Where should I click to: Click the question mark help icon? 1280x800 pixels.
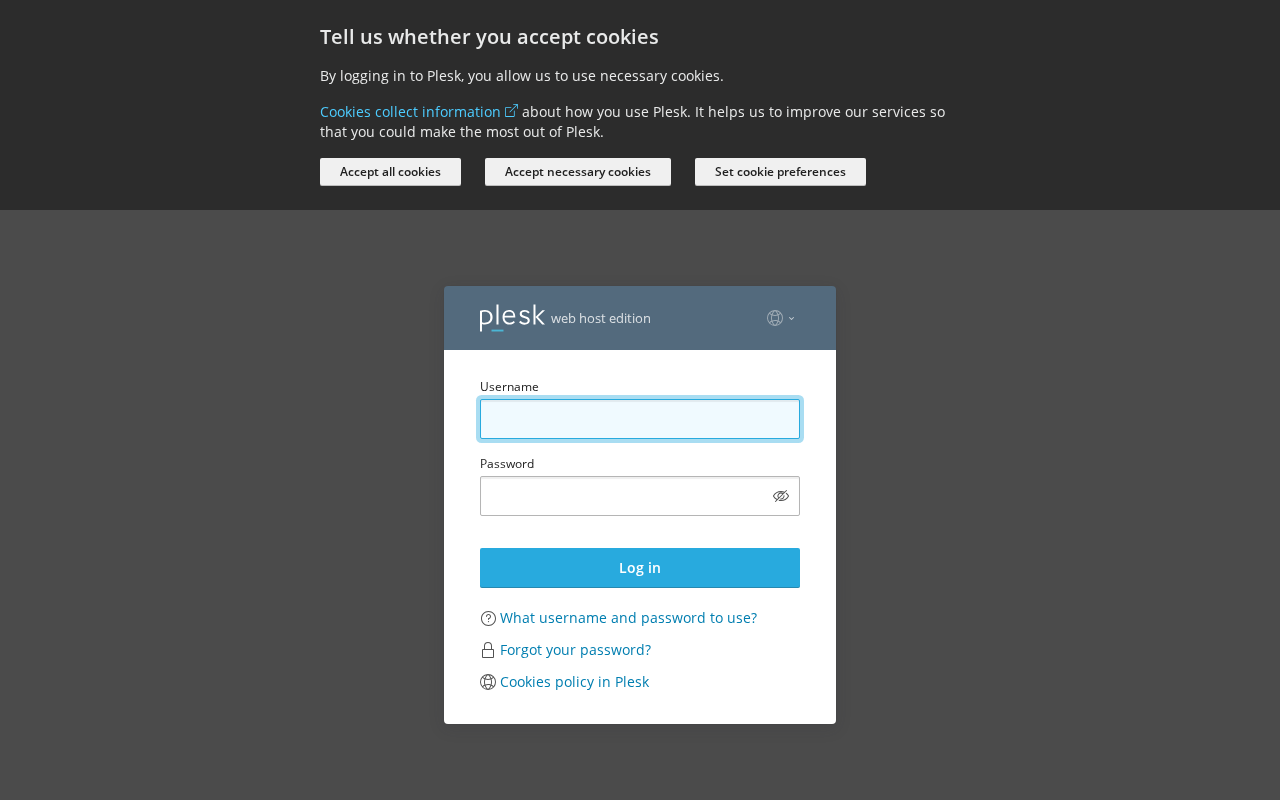(488, 619)
